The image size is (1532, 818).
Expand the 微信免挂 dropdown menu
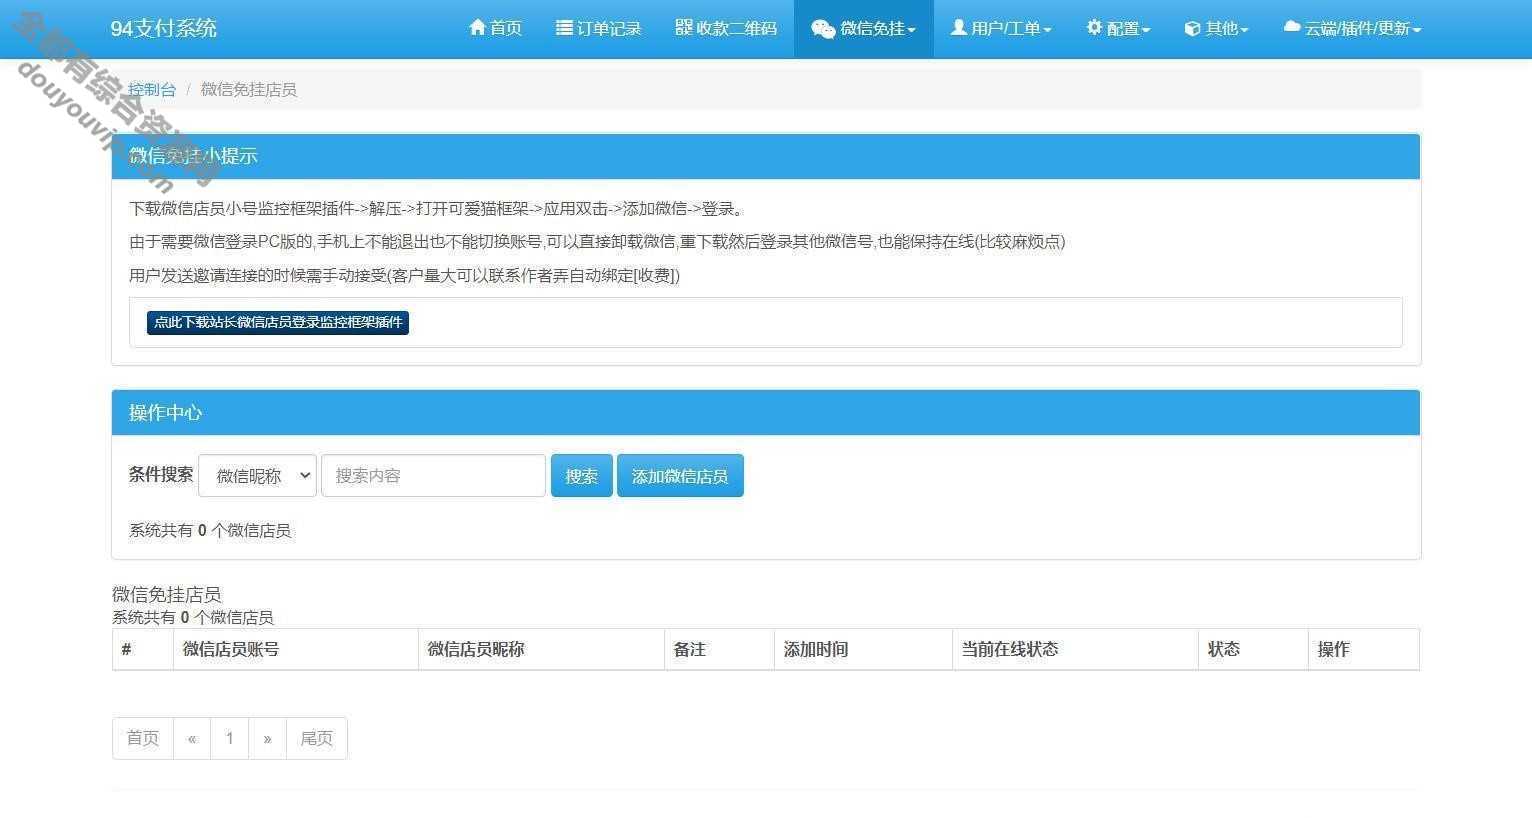(864, 28)
